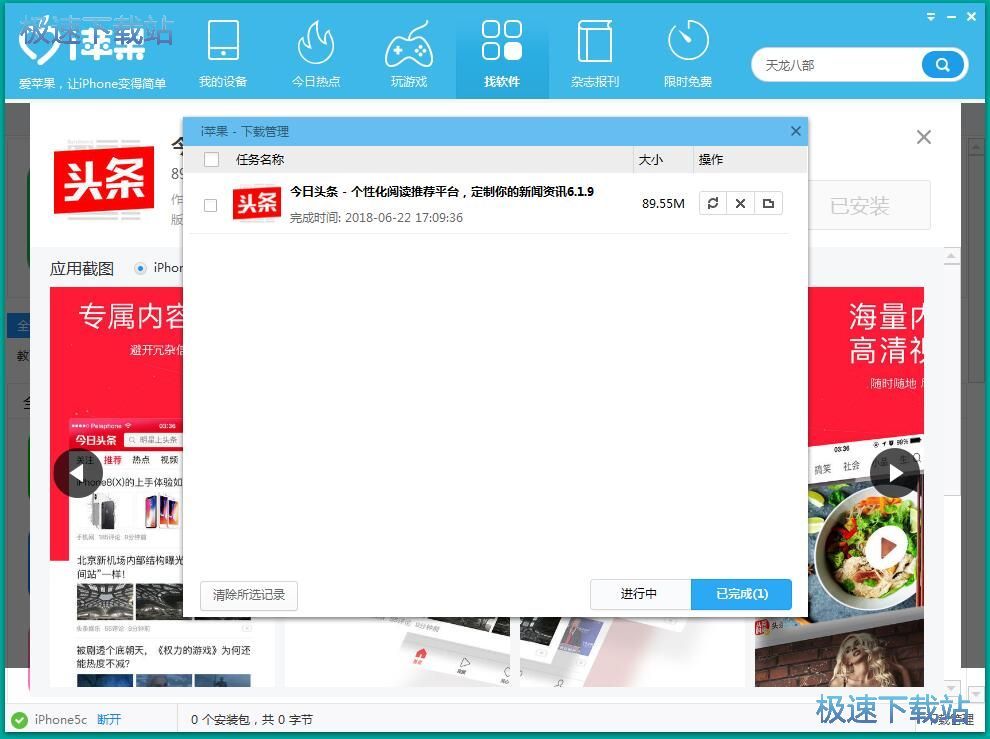Click the green connected status icon
Viewport: 990px width, 739px height.
(x=20, y=719)
